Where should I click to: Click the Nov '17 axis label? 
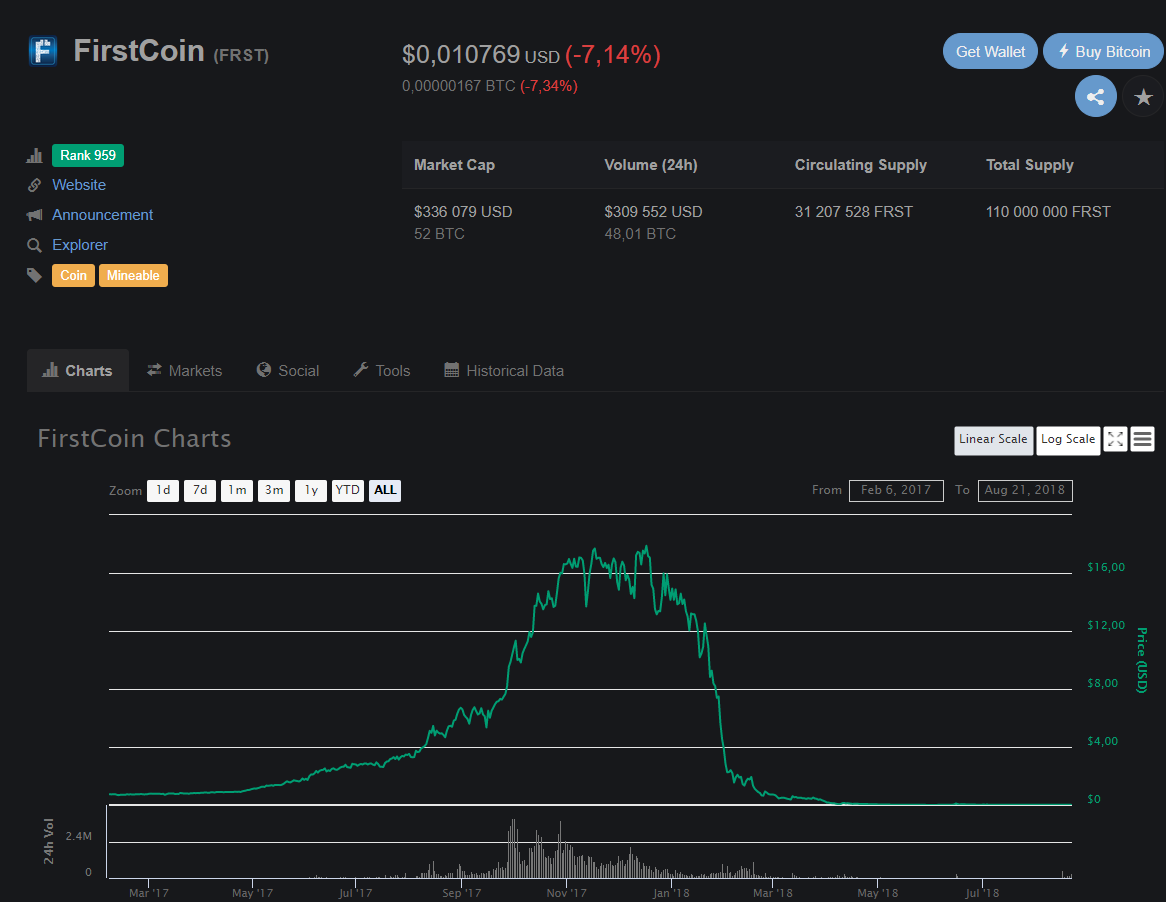pyautogui.click(x=567, y=893)
